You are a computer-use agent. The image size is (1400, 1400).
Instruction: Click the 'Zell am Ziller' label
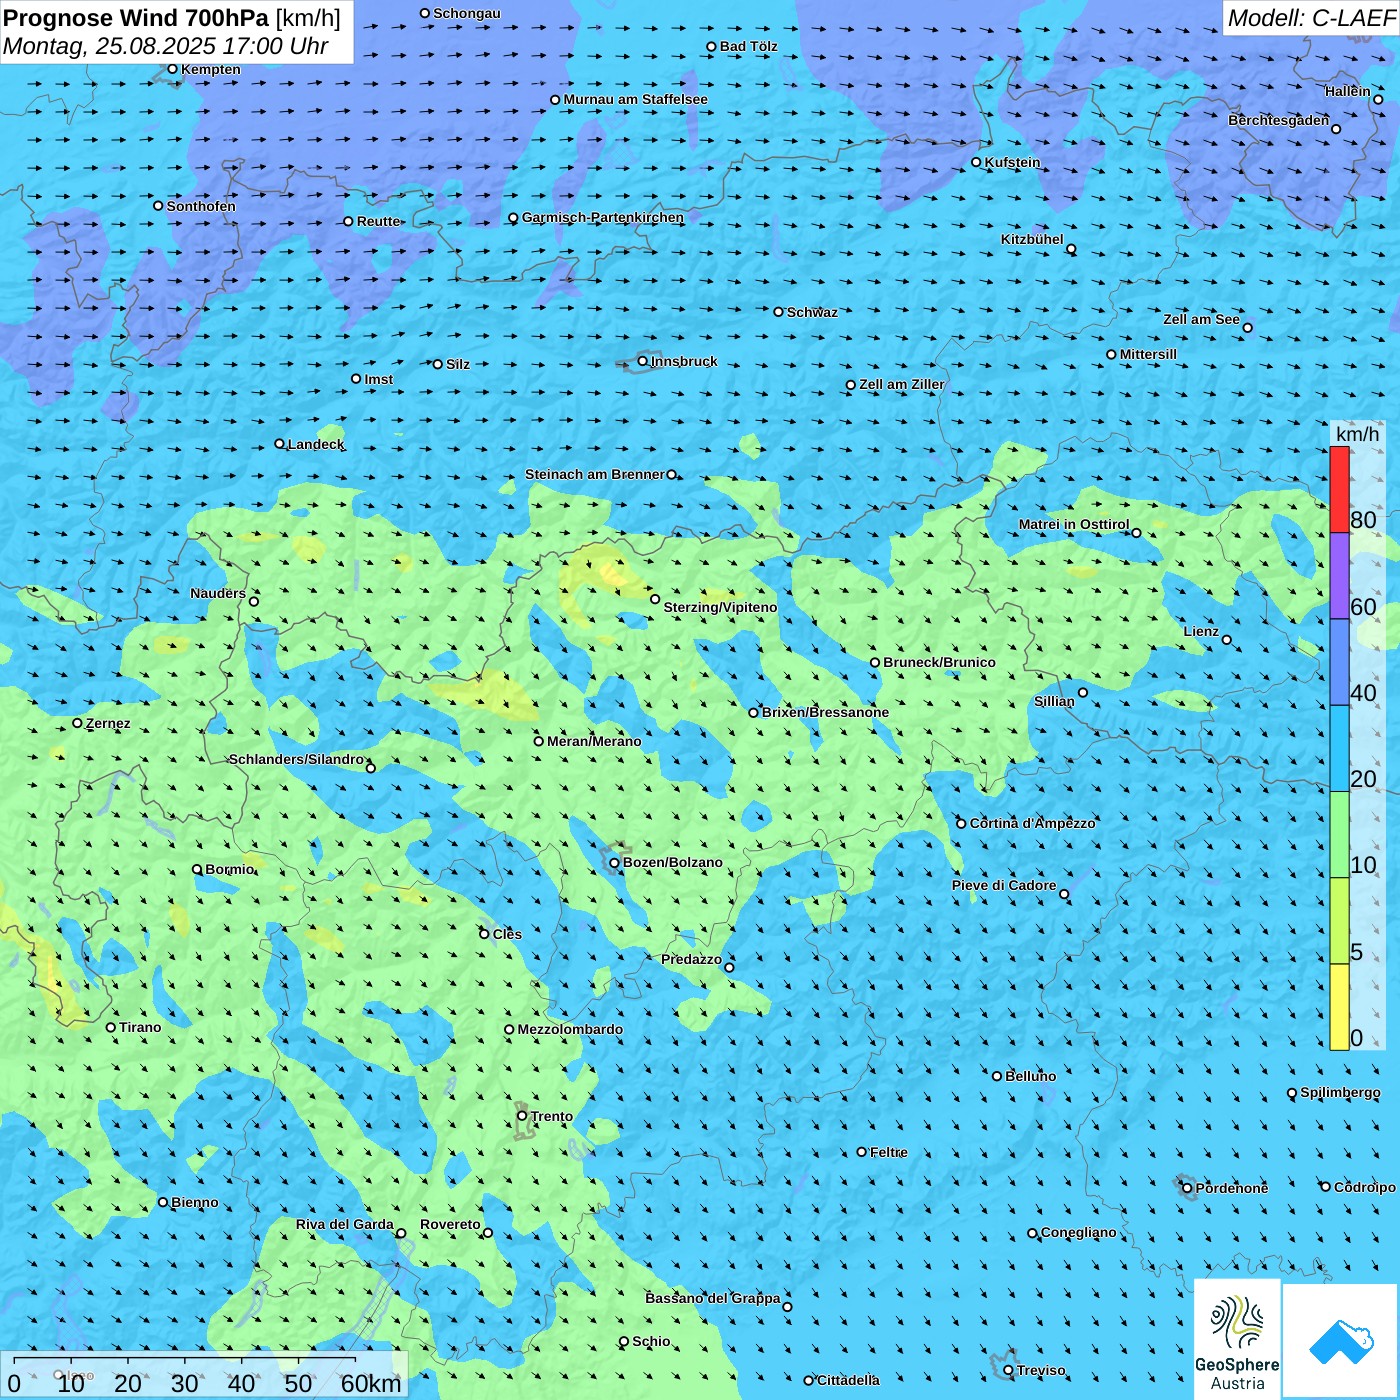click(902, 384)
